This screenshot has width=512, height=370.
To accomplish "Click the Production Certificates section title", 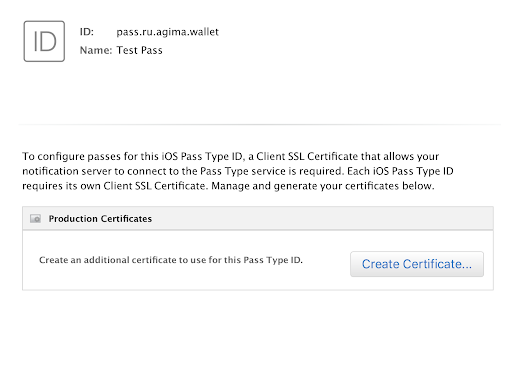I will (x=100, y=219).
